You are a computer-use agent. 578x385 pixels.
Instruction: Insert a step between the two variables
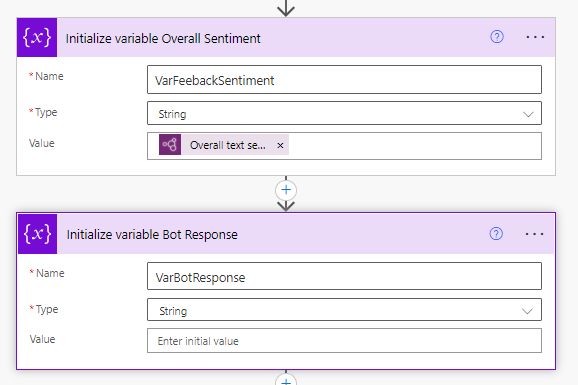[286, 190]
